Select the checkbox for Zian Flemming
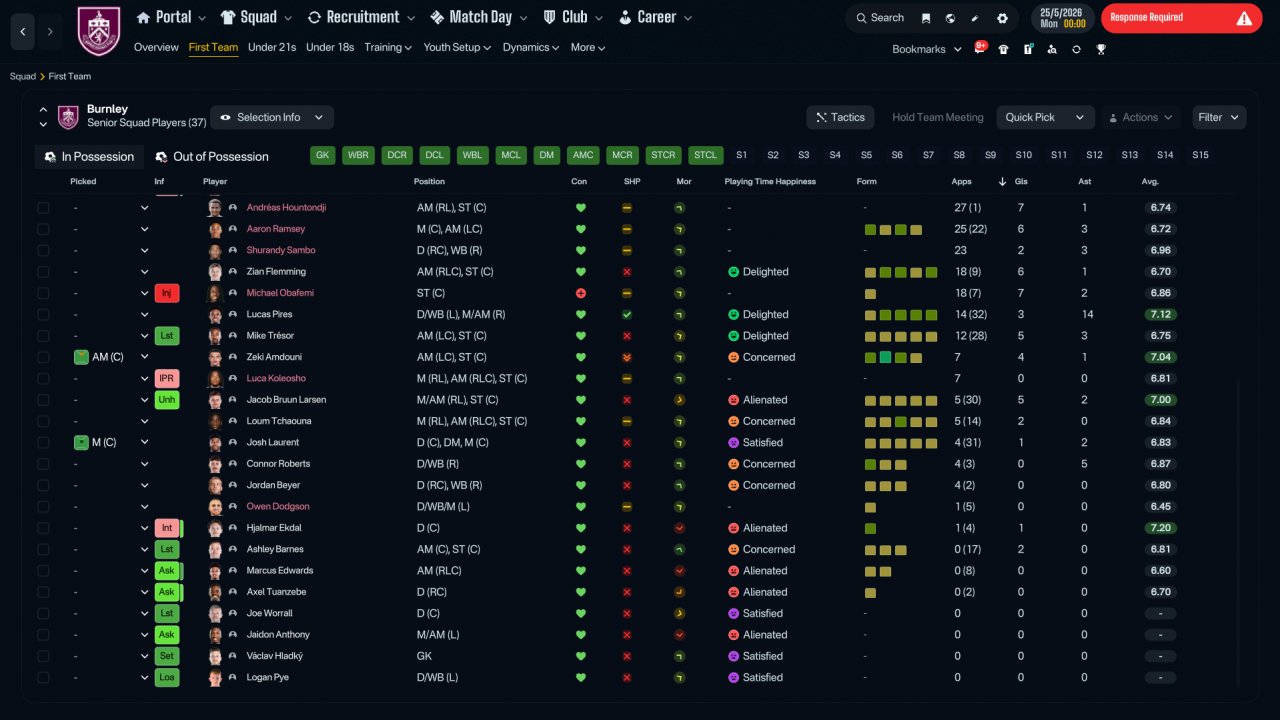 tap(43, 272)
